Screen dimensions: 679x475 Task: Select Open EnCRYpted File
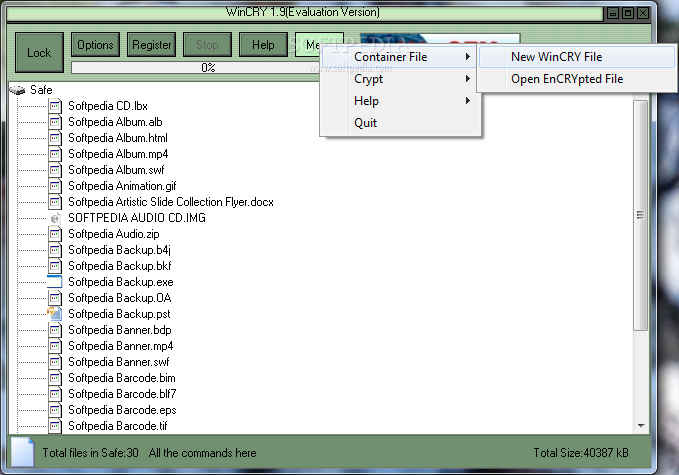(577, 79)
